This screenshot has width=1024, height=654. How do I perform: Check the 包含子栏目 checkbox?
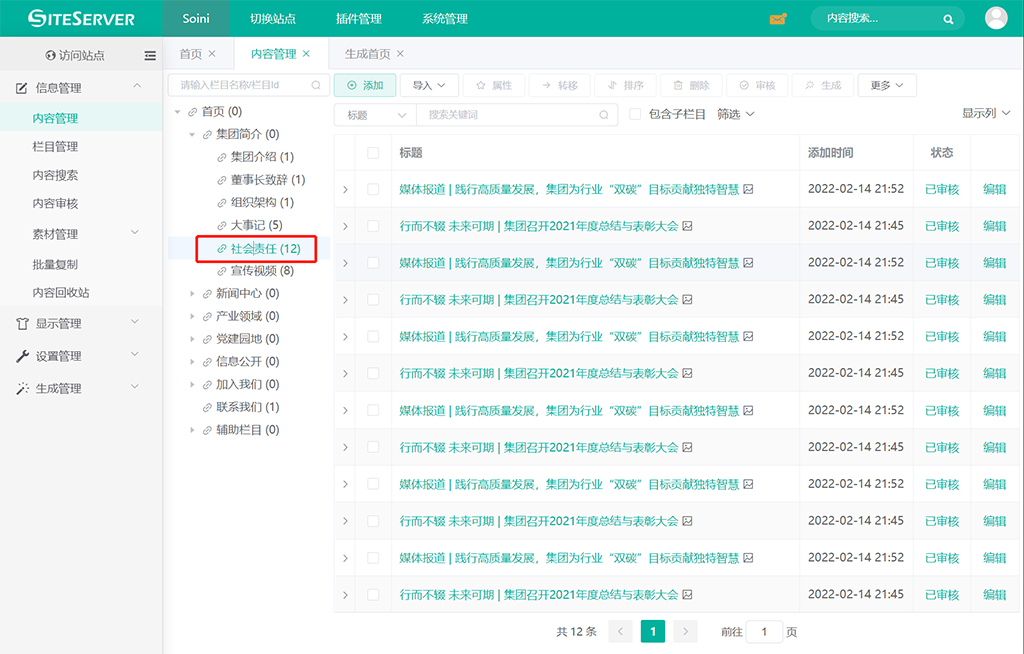click(x=635, y=115)
